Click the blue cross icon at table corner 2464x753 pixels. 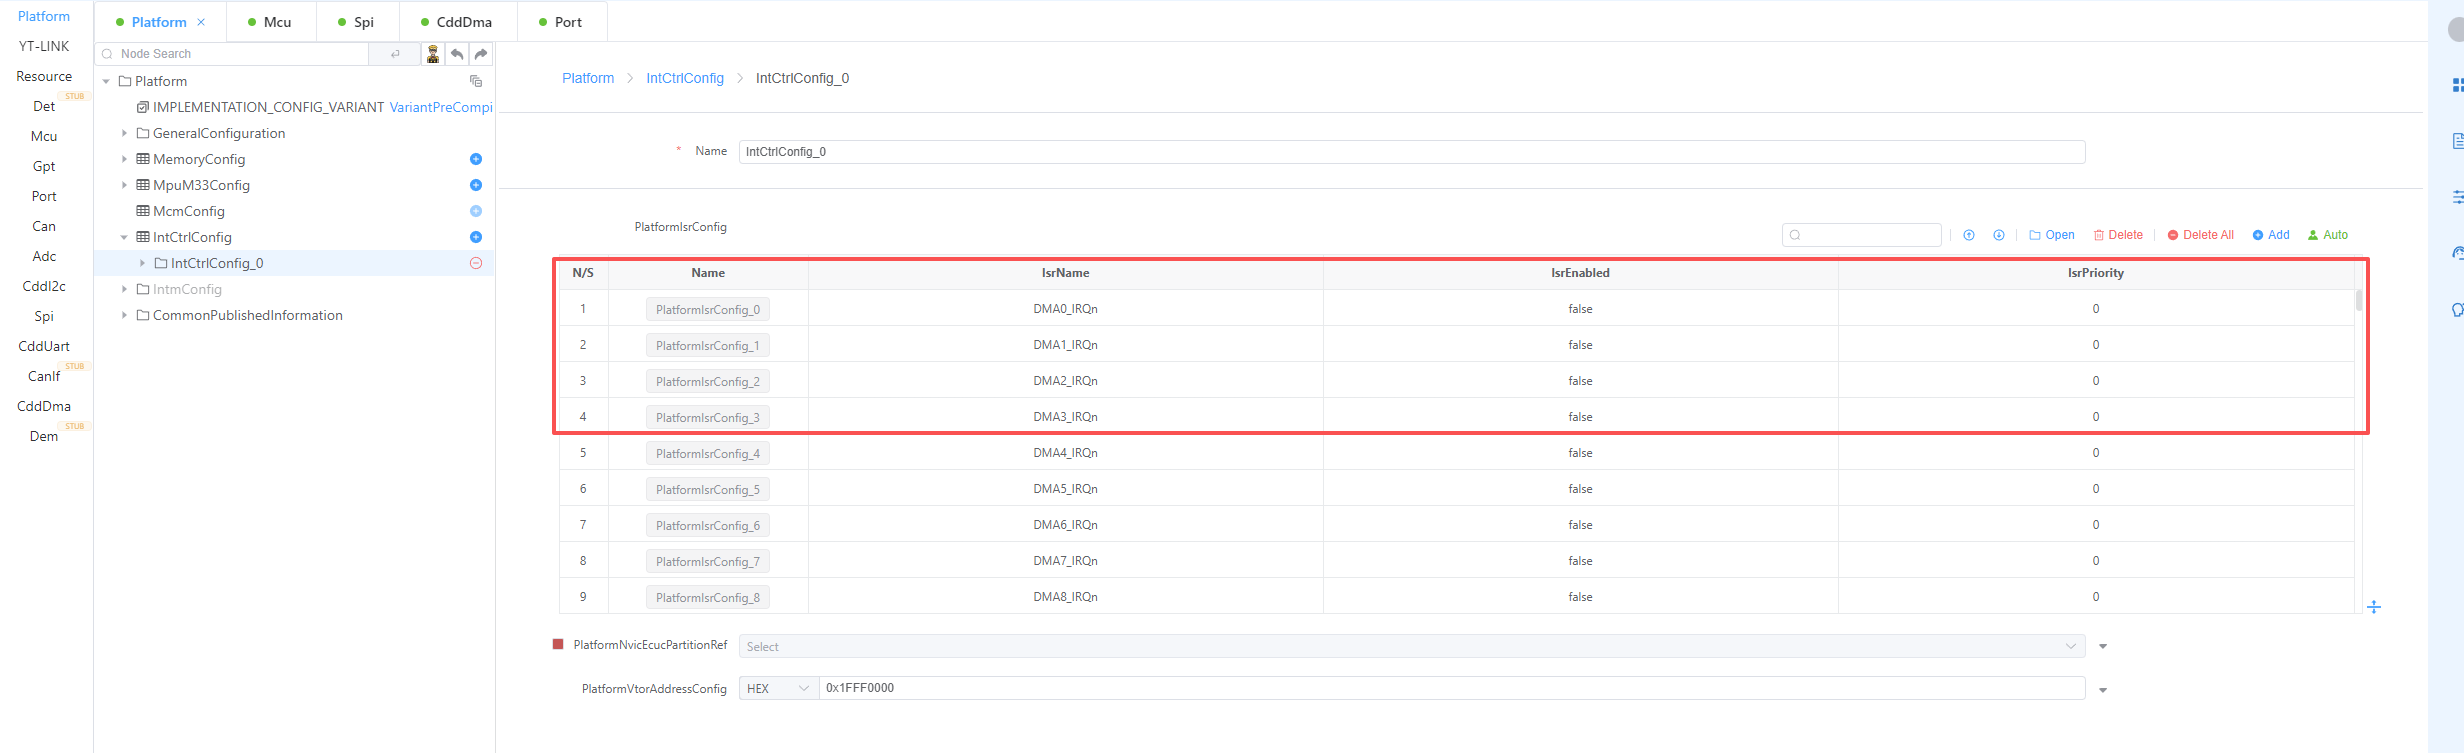[x=2374, y=607]
